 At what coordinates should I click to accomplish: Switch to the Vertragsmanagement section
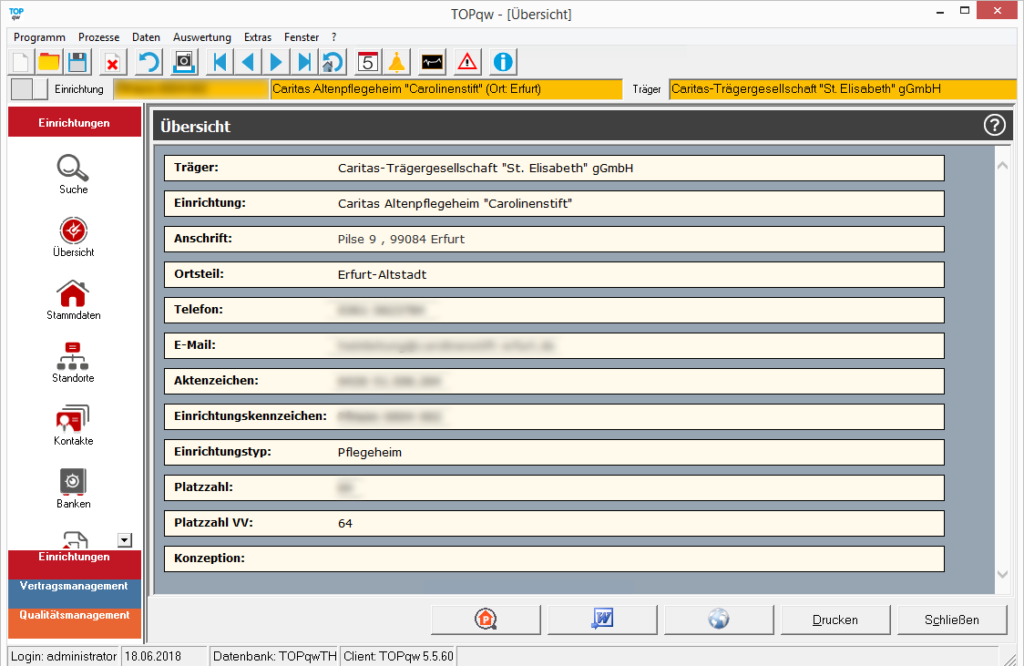coord(74,586)
